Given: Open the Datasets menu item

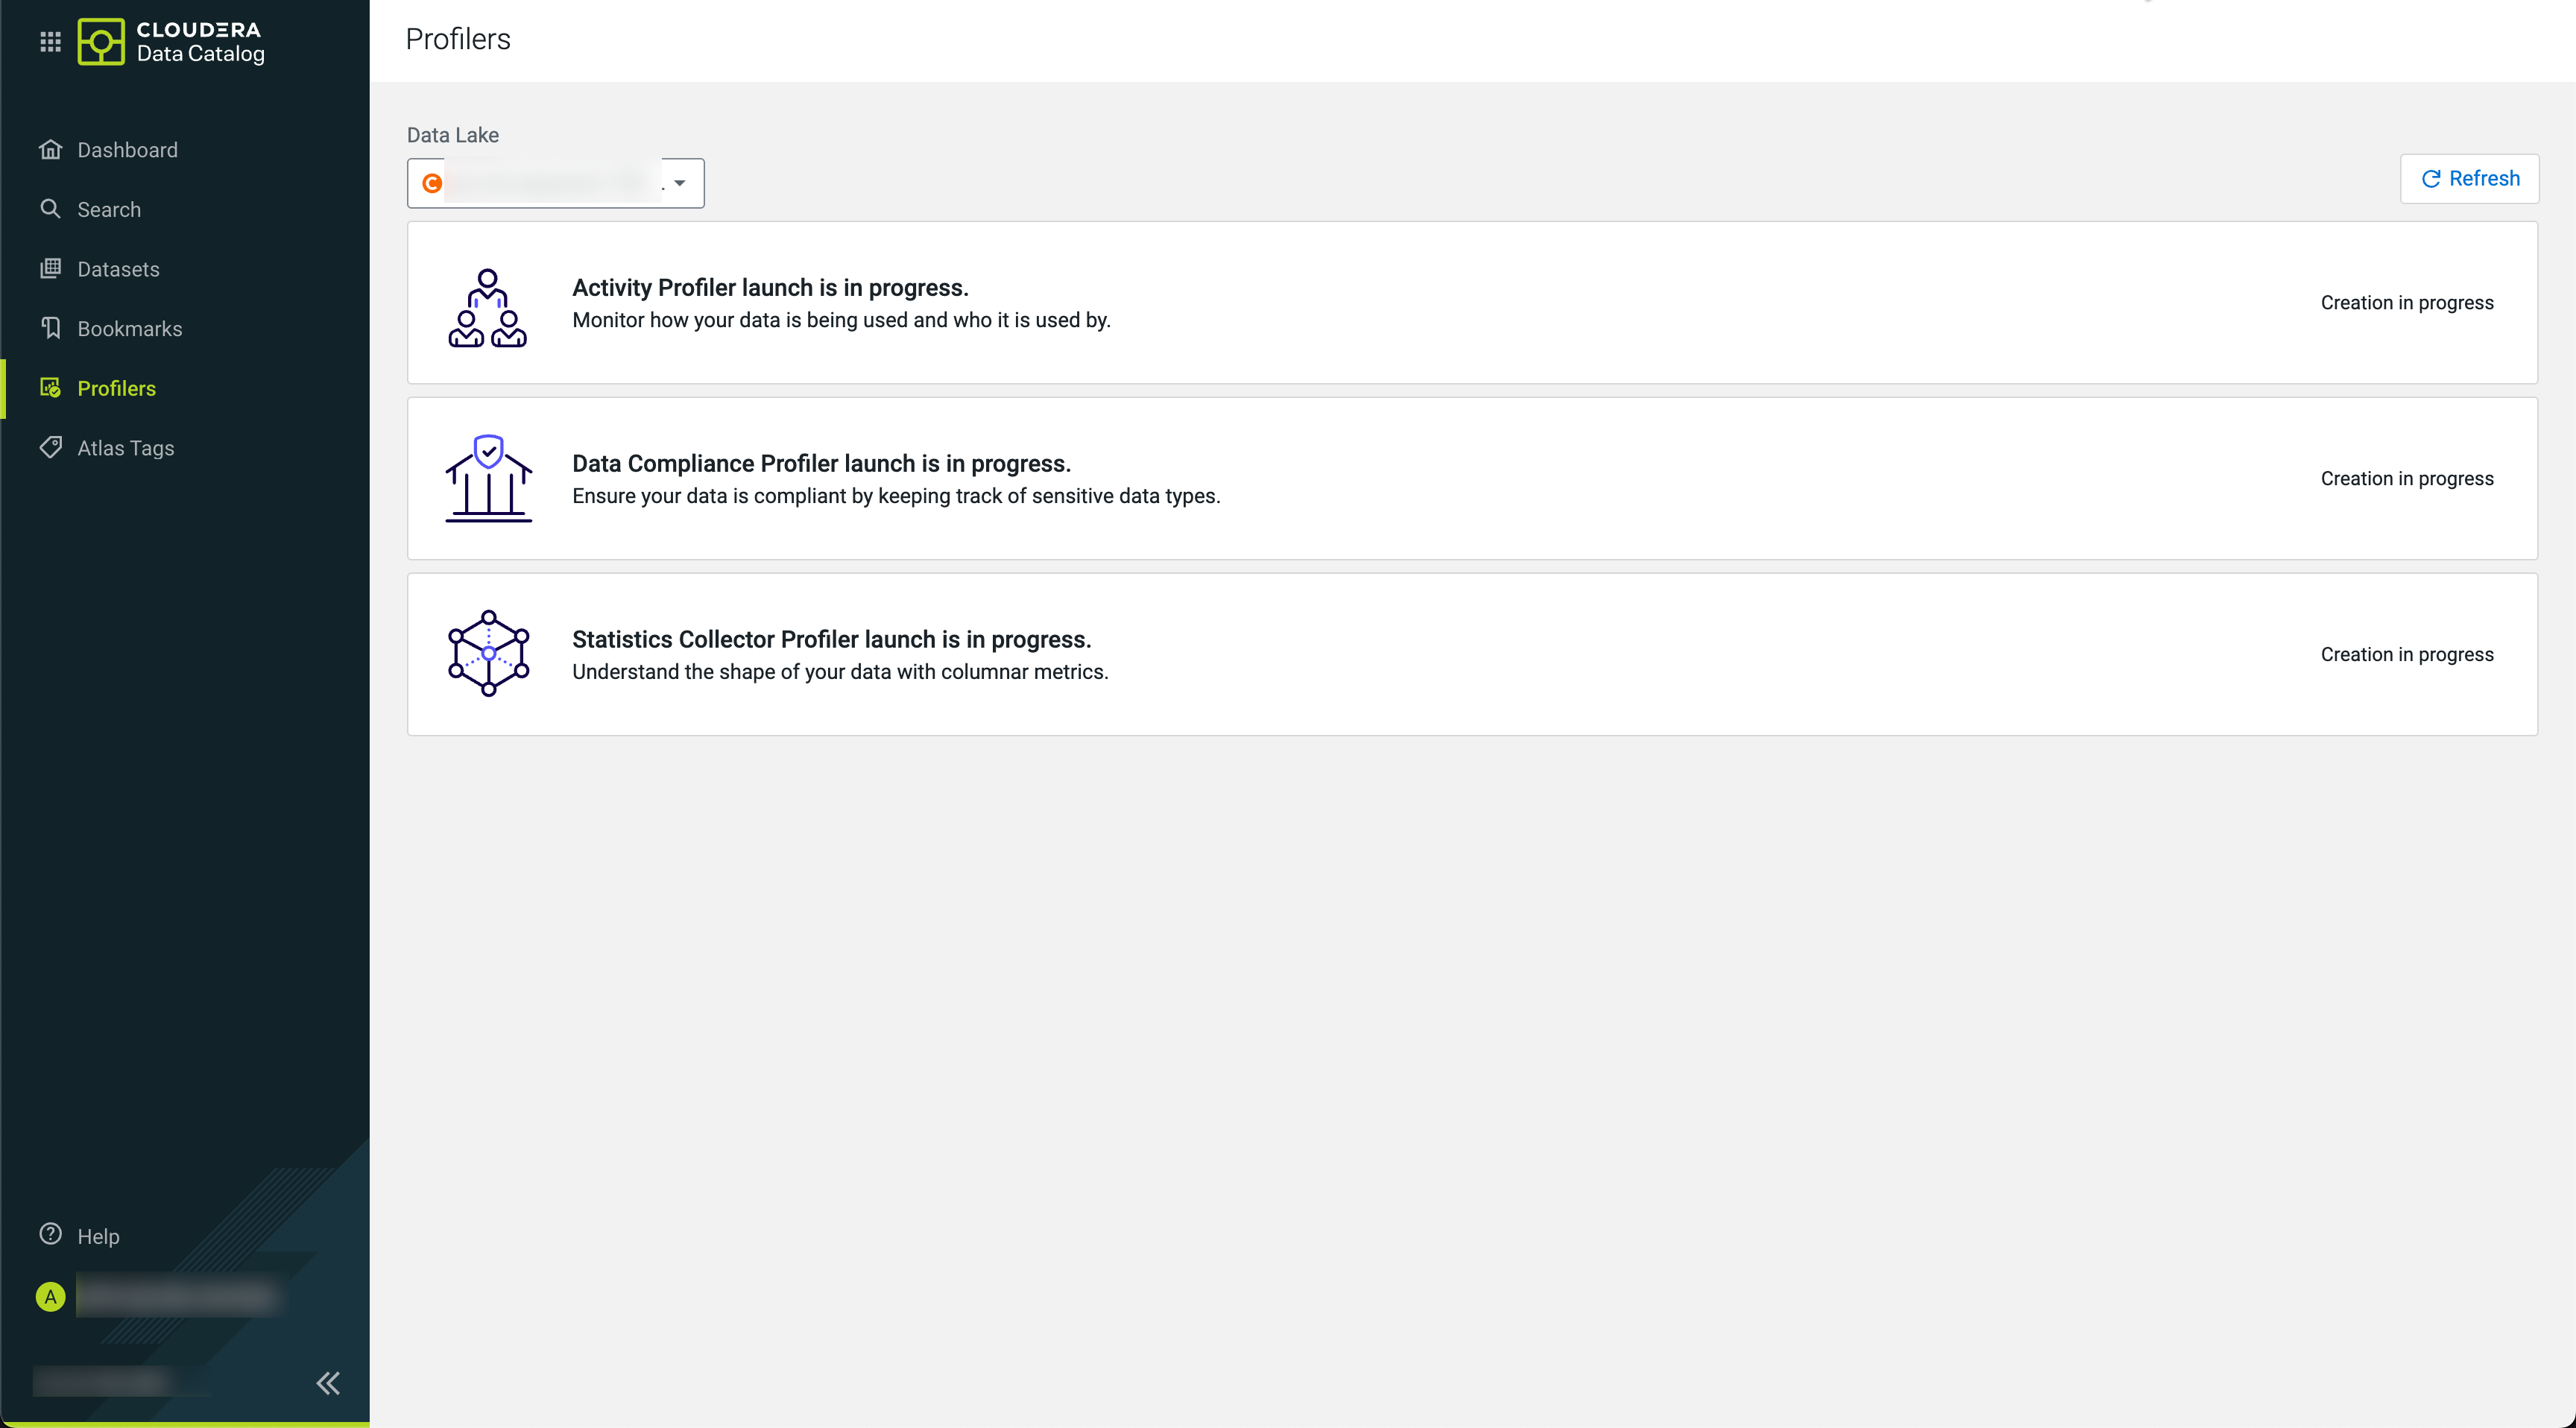Looking at the screenshot, I should click(118, 269).
